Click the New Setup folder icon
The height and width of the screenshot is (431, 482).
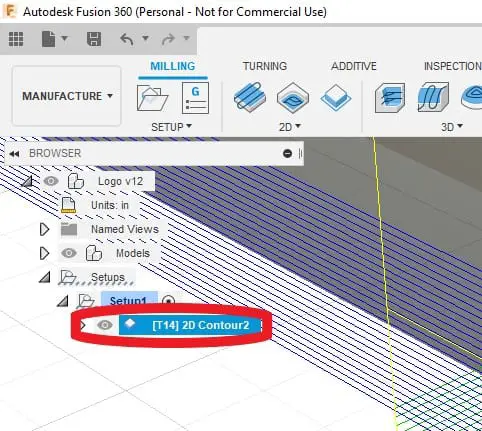click(152, 98)
